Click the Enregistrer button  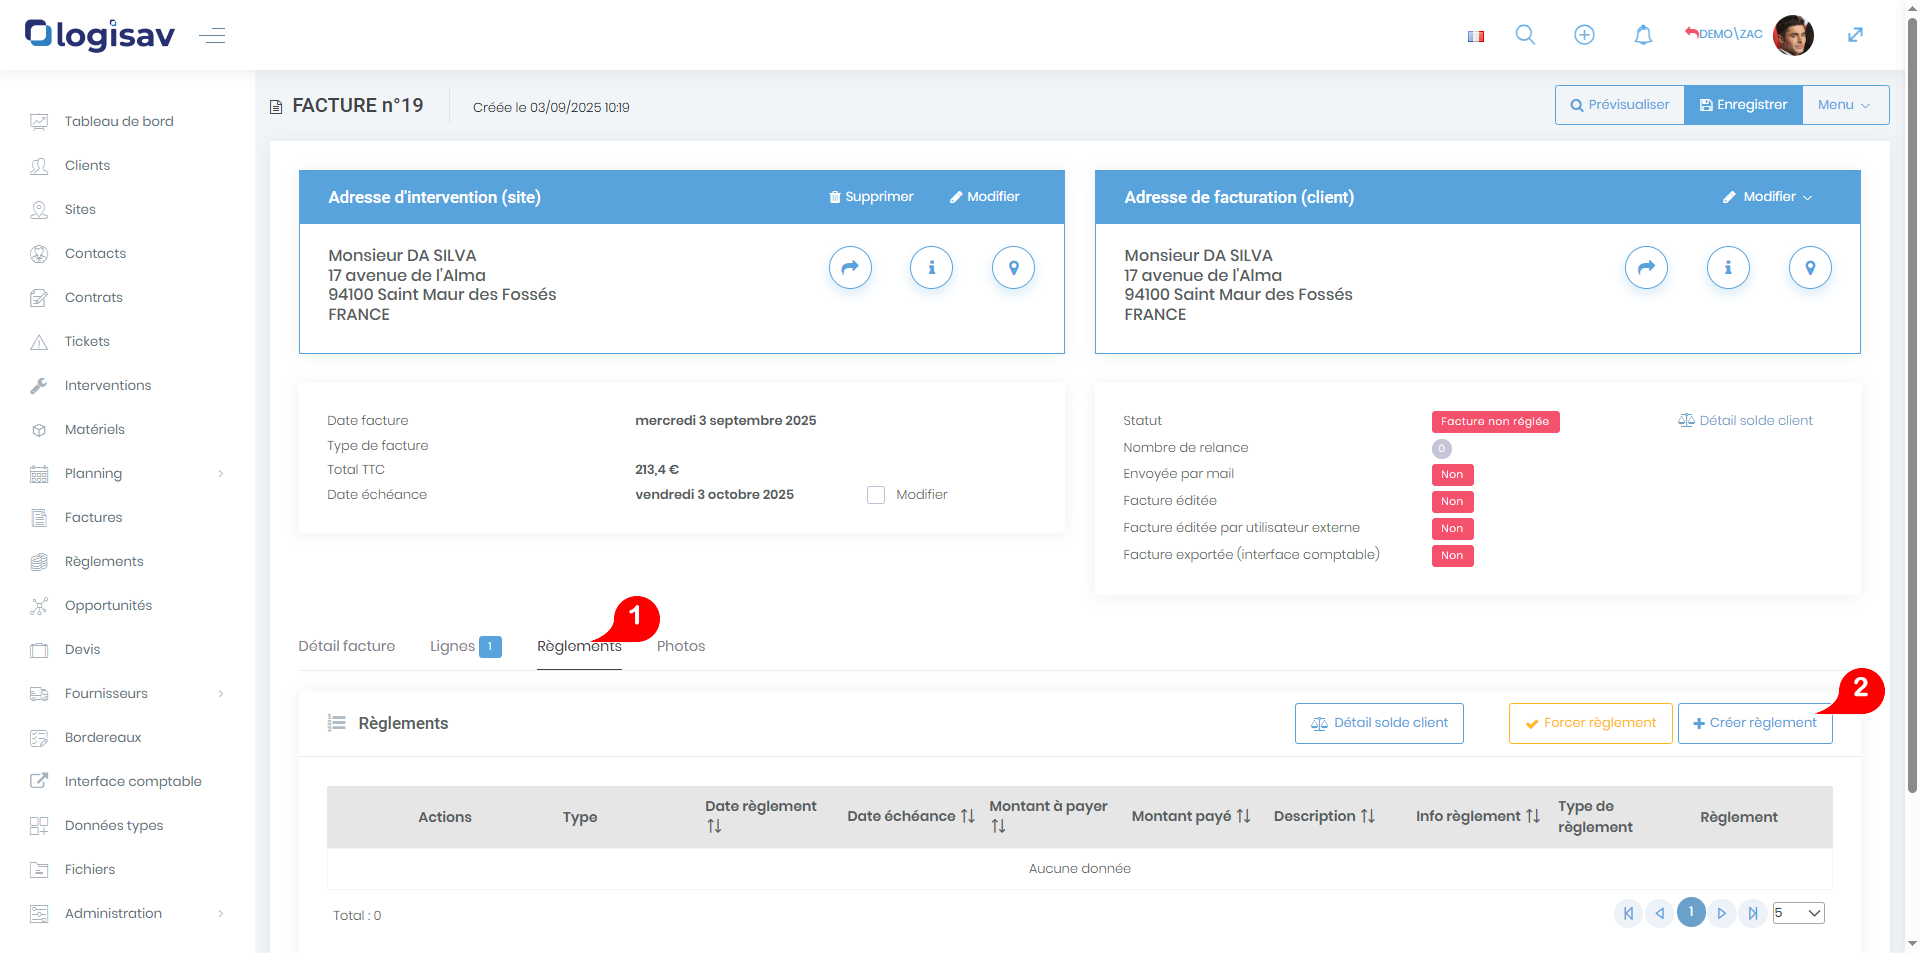pos(1743,105)
